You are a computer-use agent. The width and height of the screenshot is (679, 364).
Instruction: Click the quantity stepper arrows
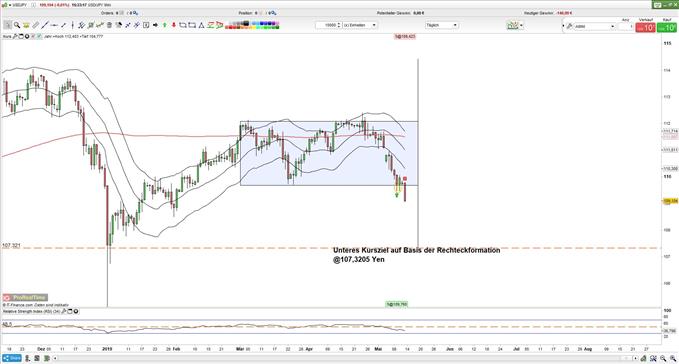click(x=339, y=25)
